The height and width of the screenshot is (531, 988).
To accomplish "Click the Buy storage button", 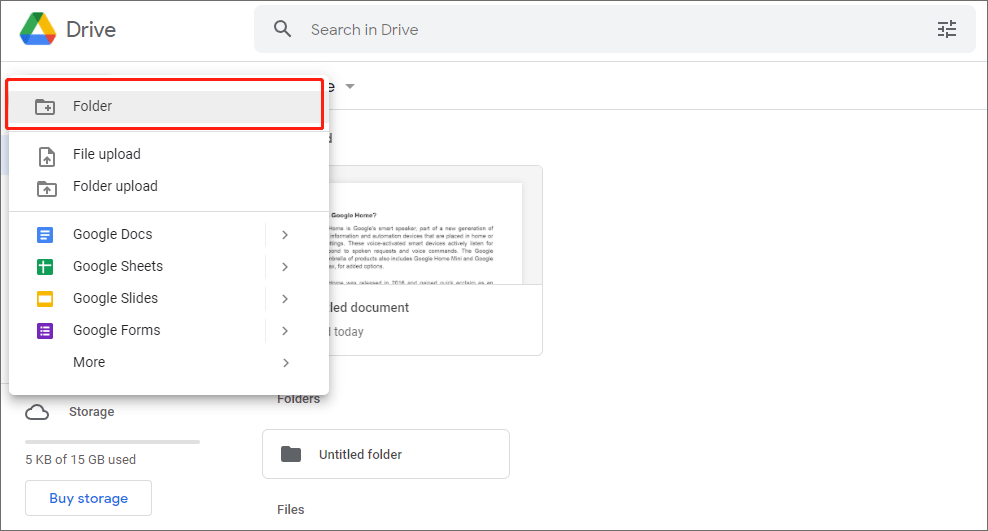I will tap(88, 498).
